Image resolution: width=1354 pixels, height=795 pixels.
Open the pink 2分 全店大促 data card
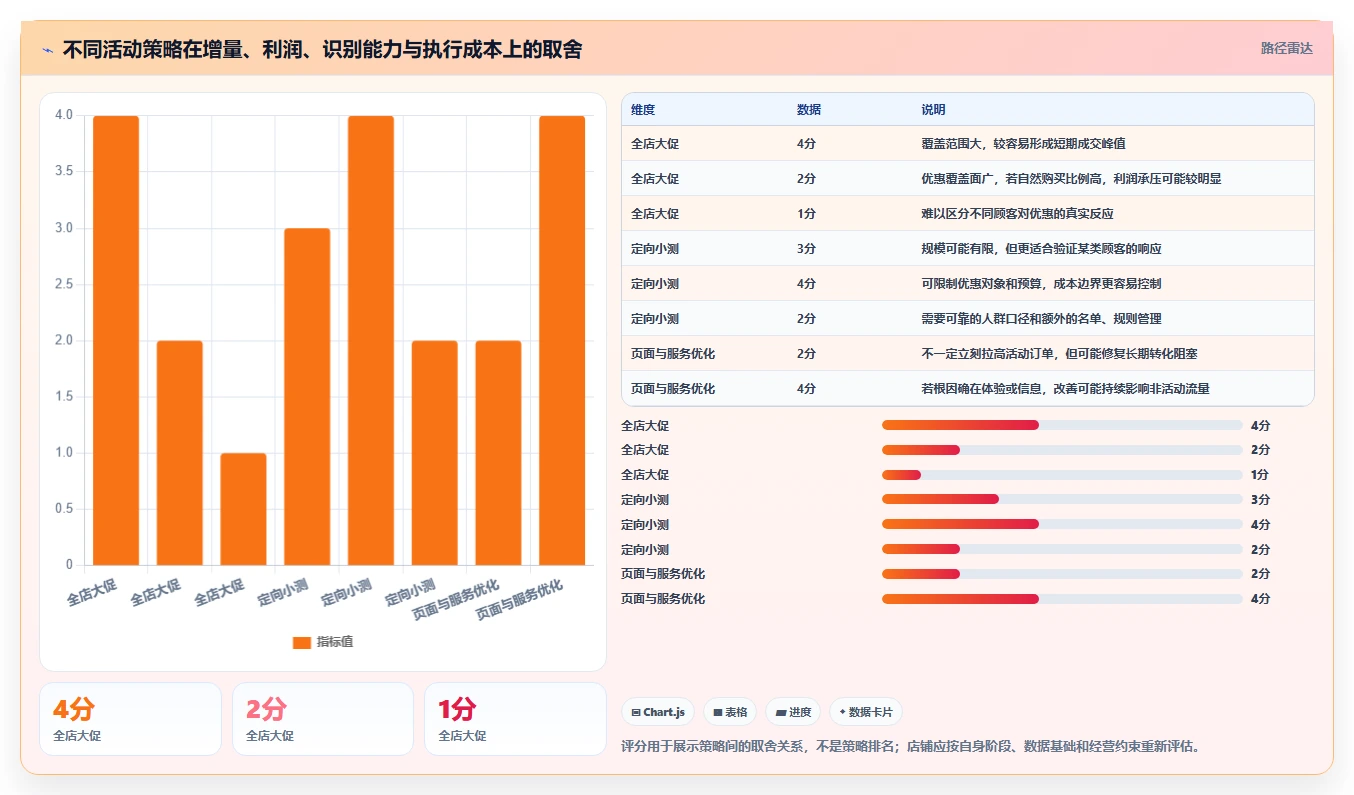pyautogui.click(x=323, y=719)
